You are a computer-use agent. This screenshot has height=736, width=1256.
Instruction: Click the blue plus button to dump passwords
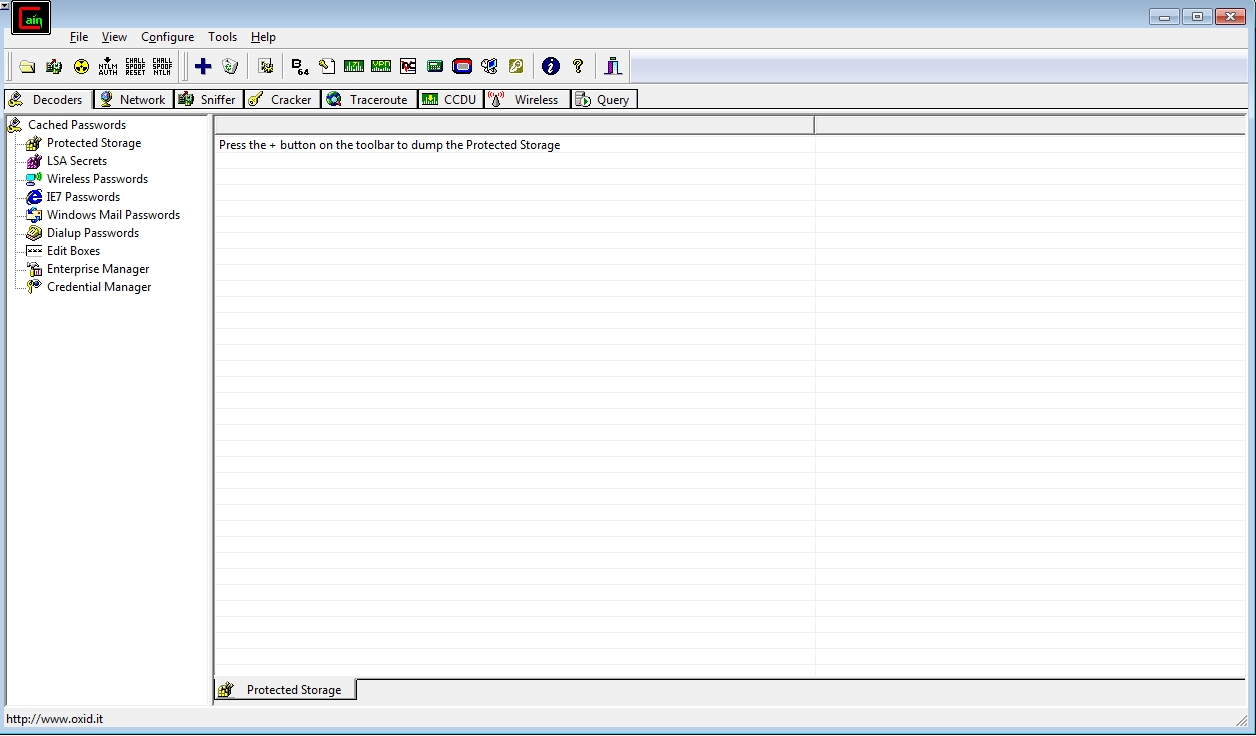pos(203,66)
